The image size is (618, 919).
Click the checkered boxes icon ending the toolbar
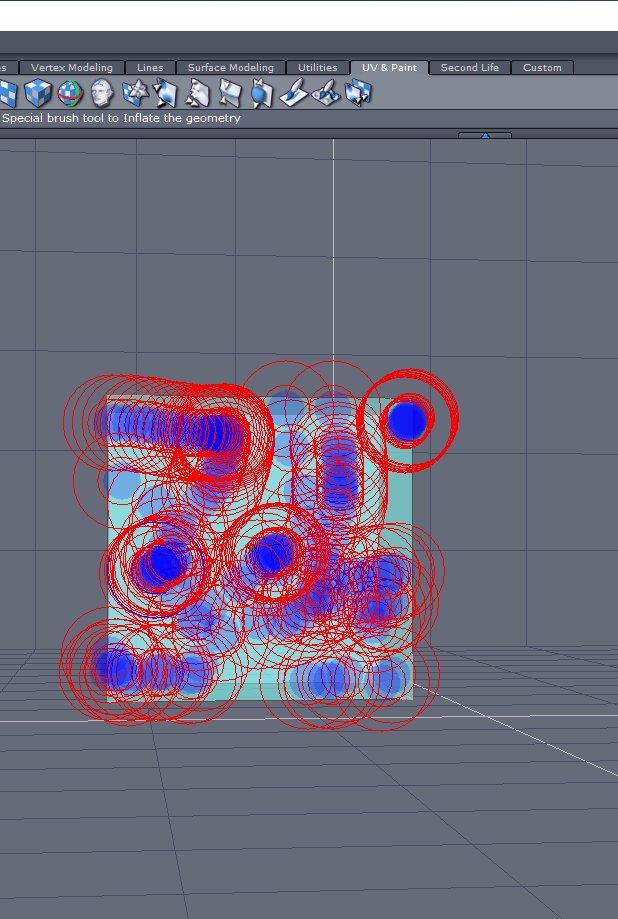pyautogui.click(x=358, y=93)
